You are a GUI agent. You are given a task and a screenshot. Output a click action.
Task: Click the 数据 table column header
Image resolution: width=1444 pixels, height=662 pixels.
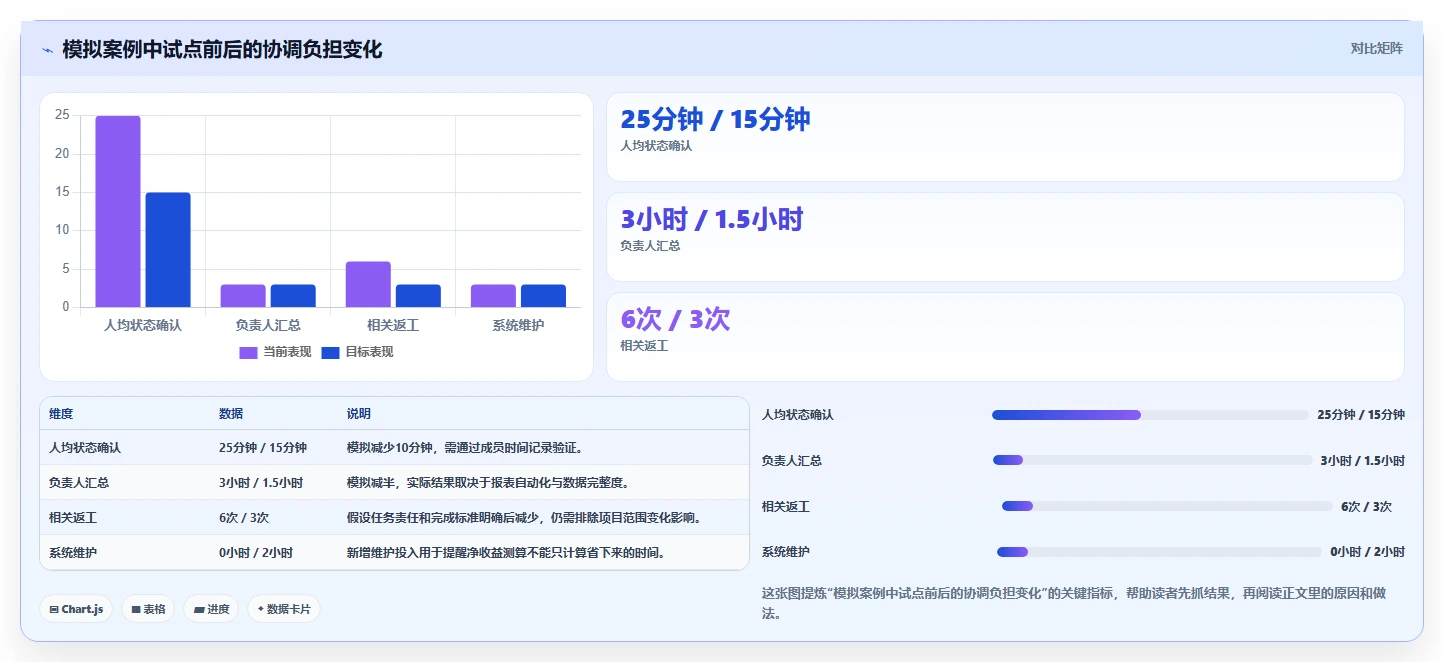(x=231, y=414)
